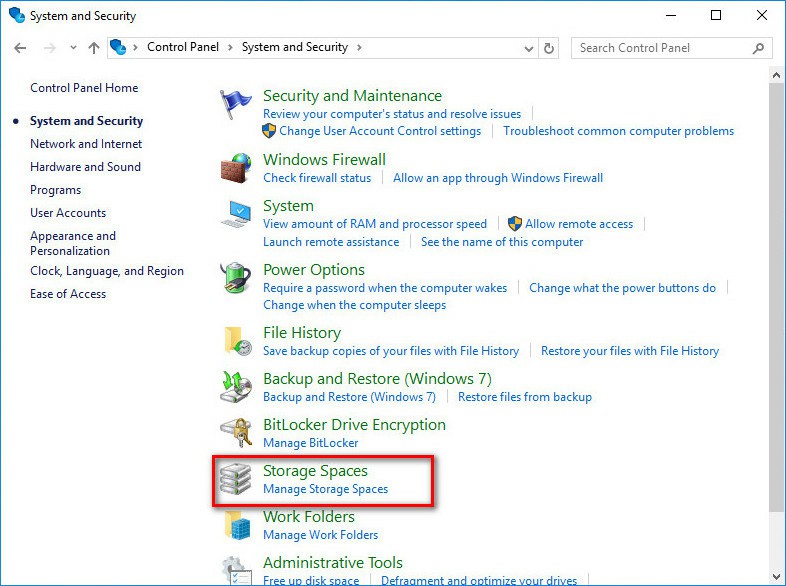Image resolution: width=786 pixels, height=586 pixels.
Task: Click Change when the computer sleeps
Action: (x=354, y=305)
